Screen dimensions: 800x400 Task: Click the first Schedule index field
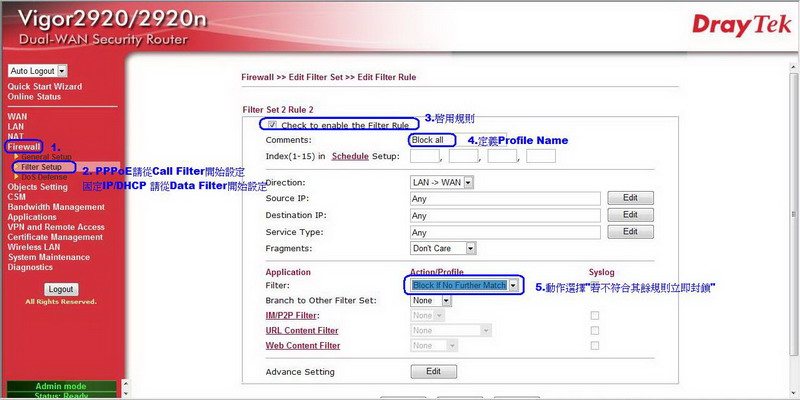pyautogui.click(x=425, y=156)
